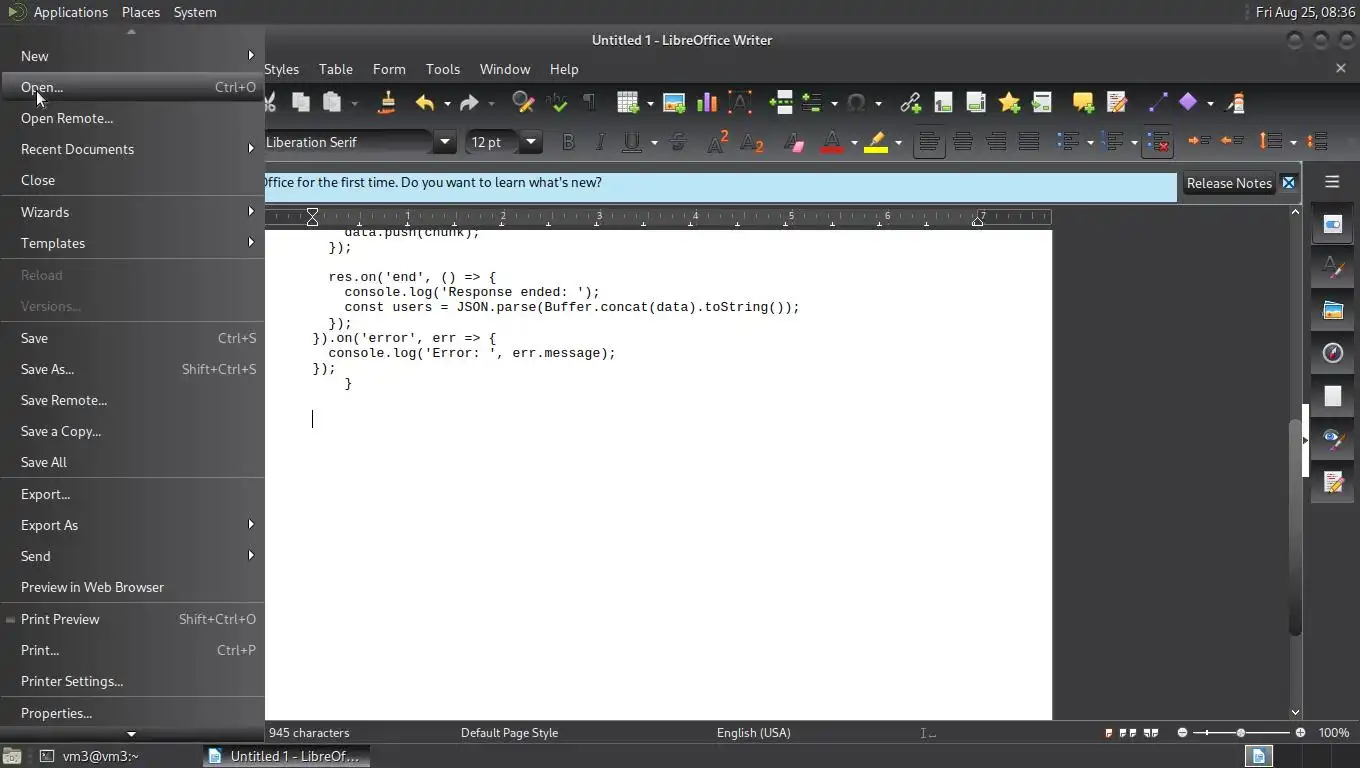Open font color dropdown arrow
The width and height of the screenshot is (1360, 768).
(x=854, y=142)
